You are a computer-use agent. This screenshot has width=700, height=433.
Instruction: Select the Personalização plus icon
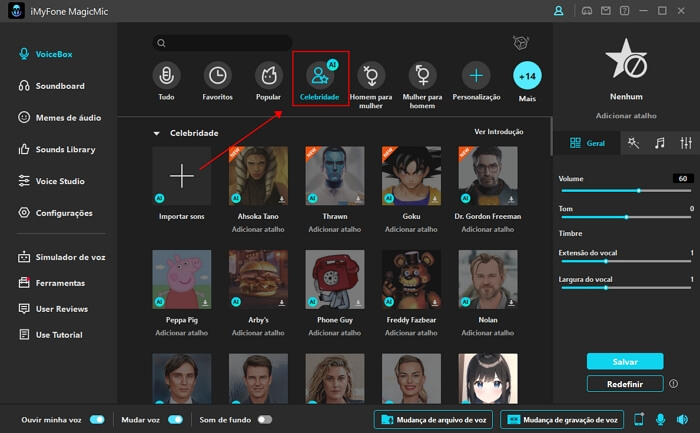point(476,75)
